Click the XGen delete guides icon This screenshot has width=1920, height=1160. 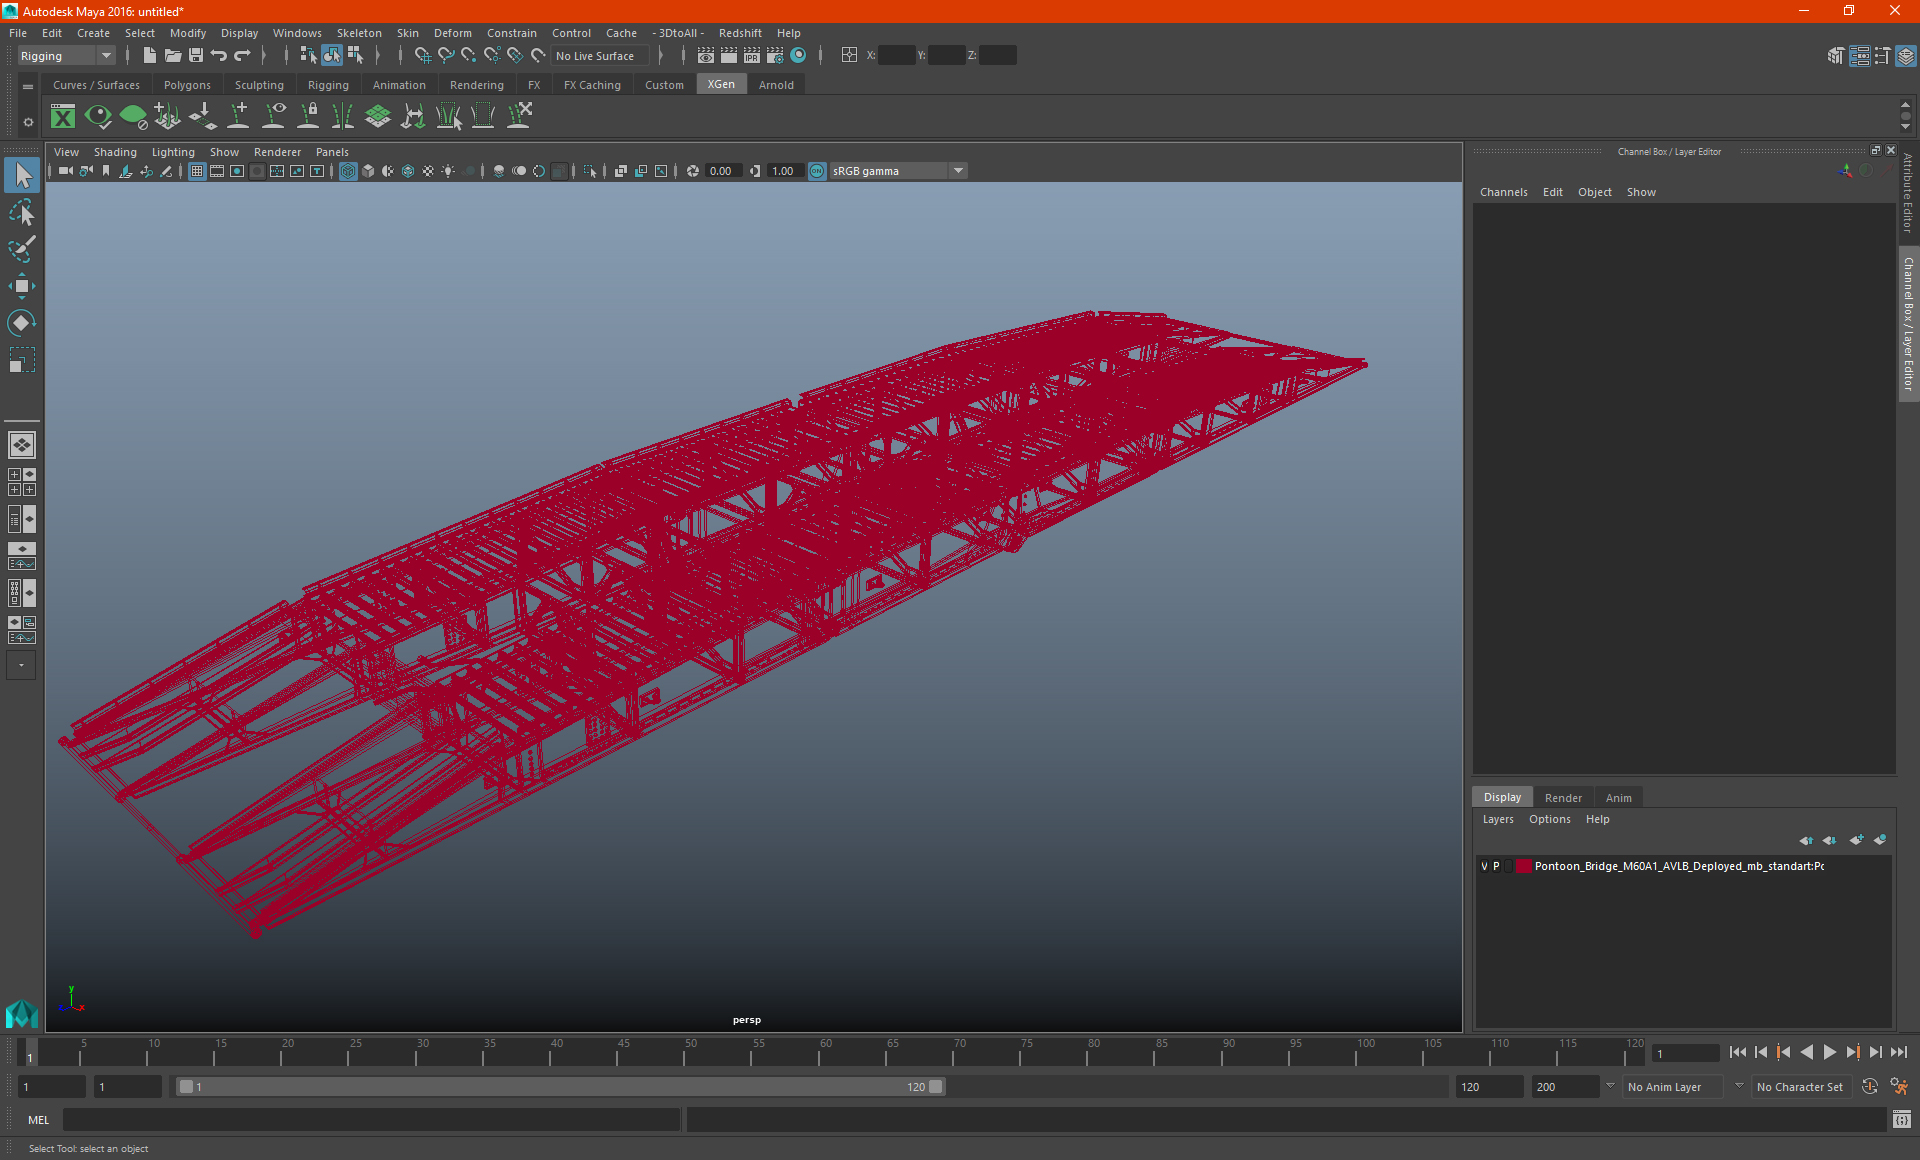pyautogui.click(x=519, y=117)
